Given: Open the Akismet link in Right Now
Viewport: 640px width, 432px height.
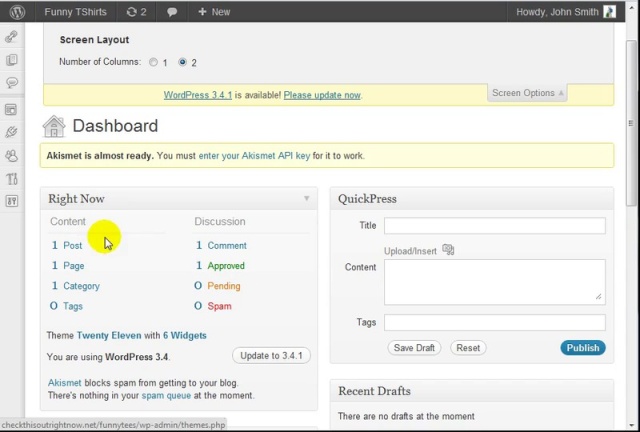Looking at the screenshot, I should (64, 383).
